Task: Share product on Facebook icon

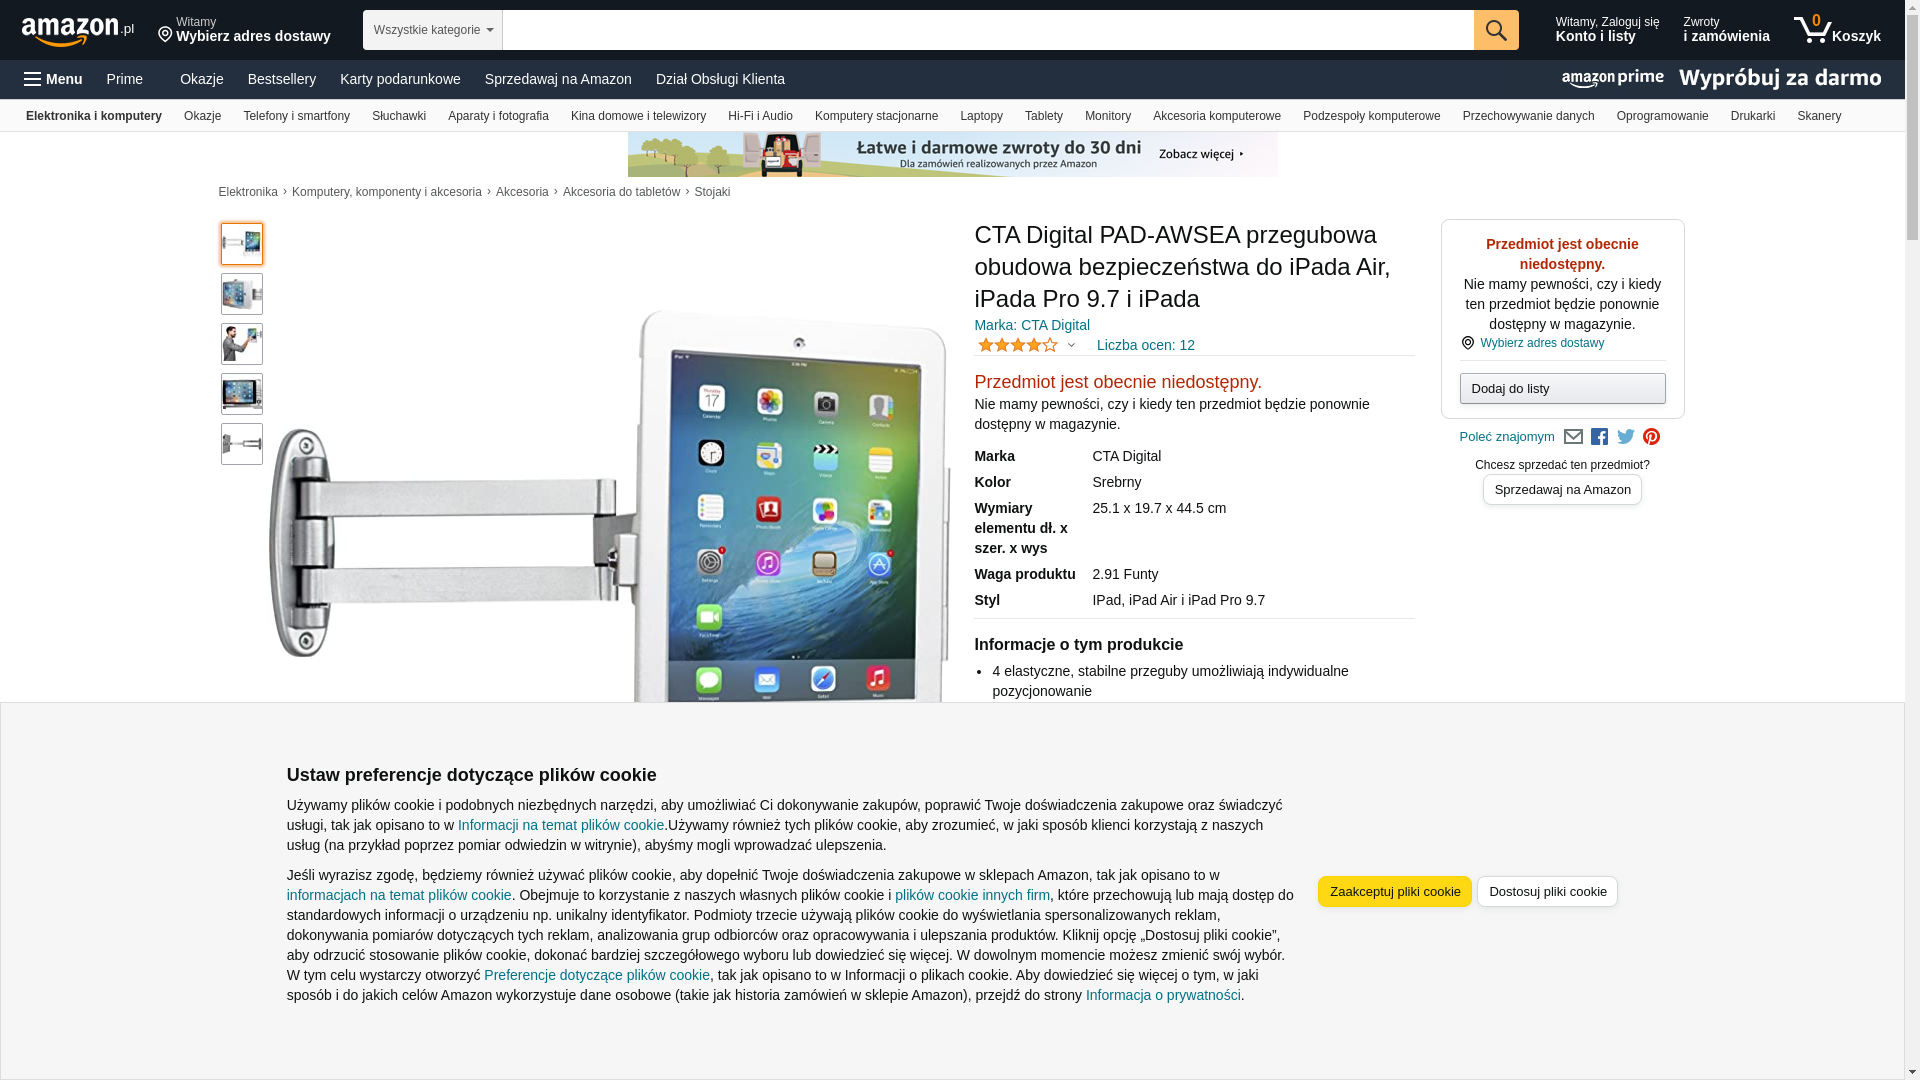Action: click(x=1599, y=437)
